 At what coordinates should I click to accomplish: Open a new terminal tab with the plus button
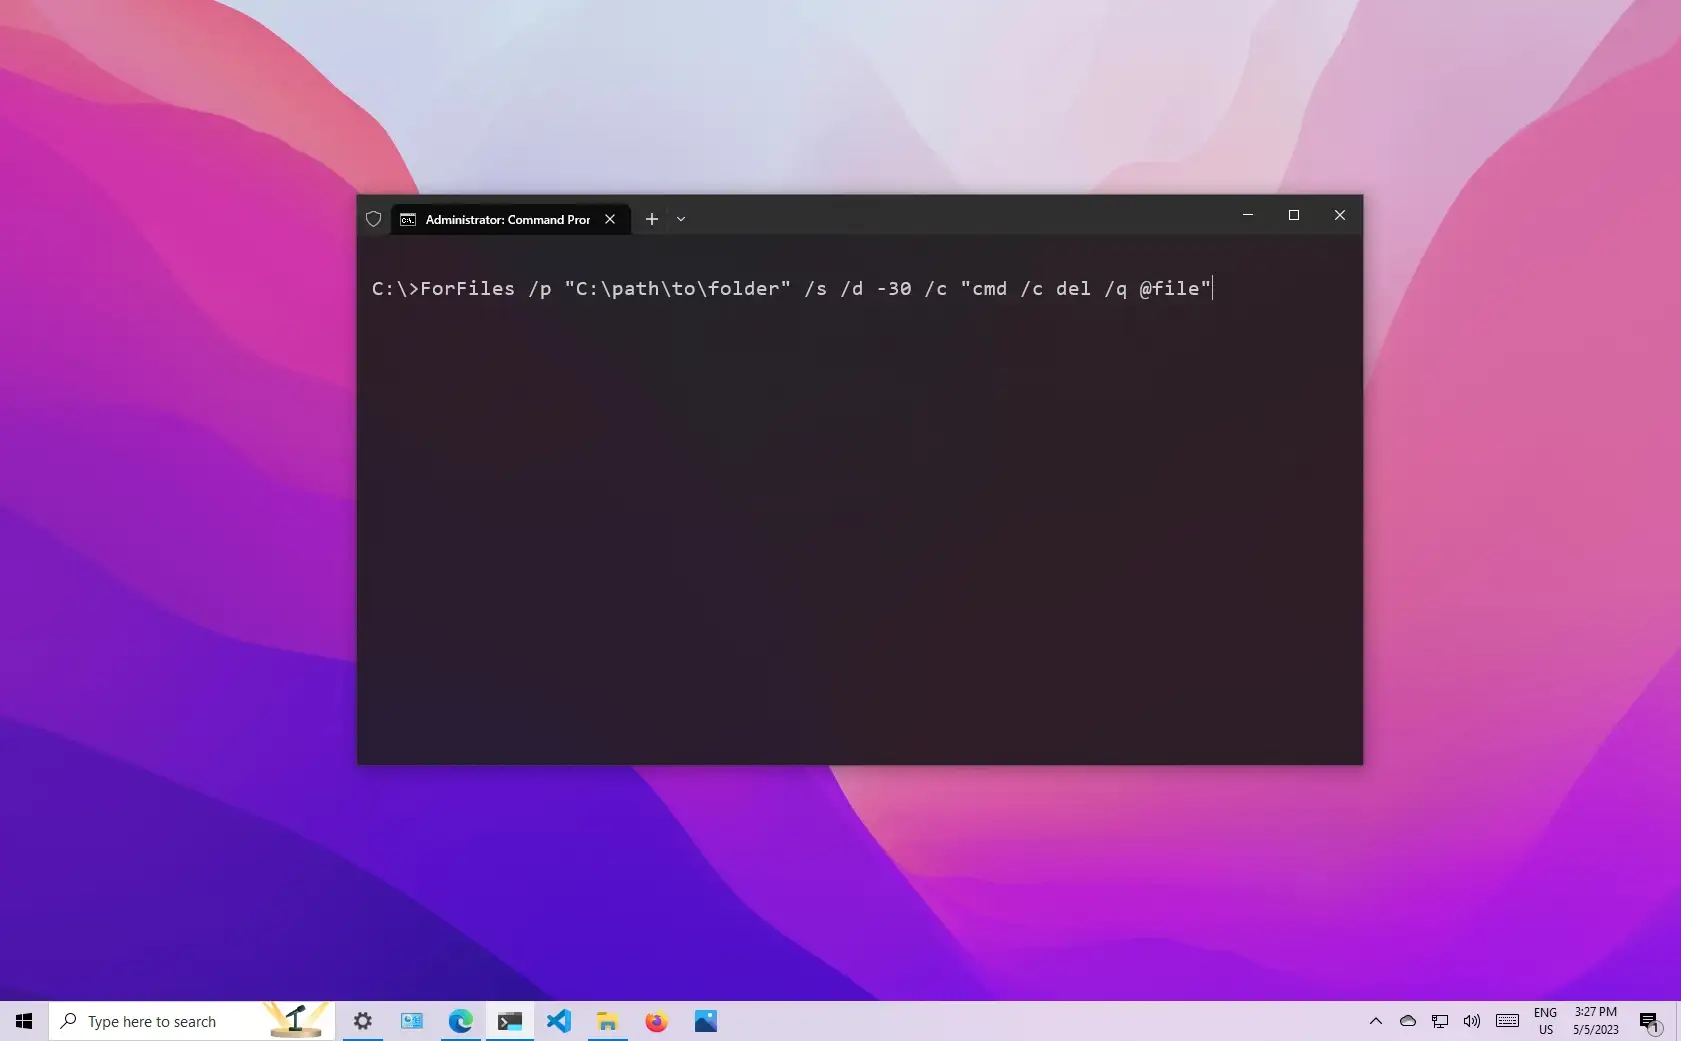(652, 219)
